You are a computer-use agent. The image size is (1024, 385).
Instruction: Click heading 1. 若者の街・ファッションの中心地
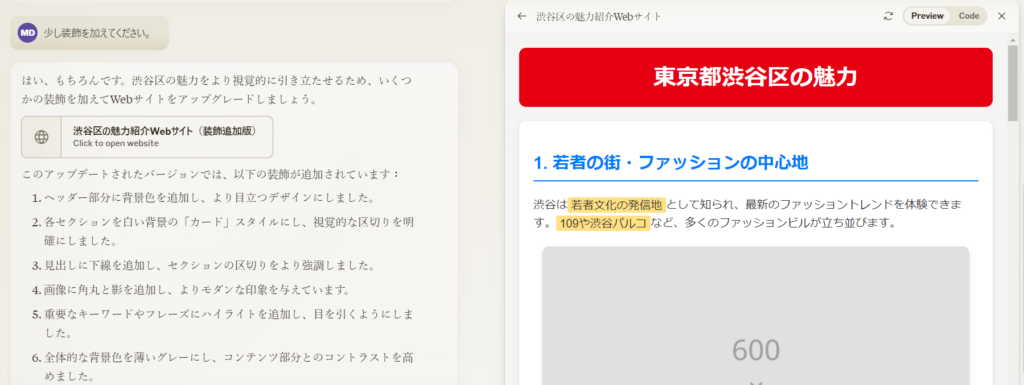[x=671, y=162]
